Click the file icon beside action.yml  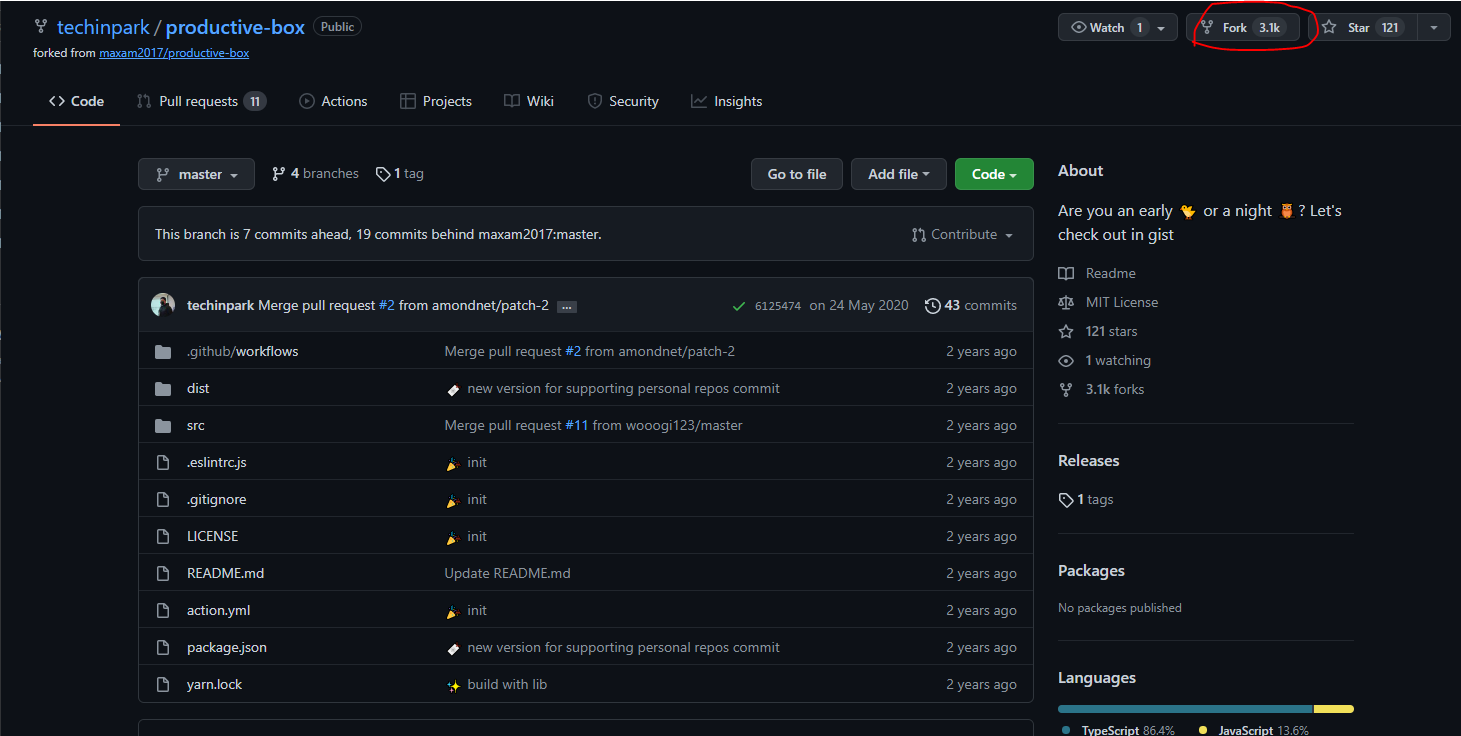[163, 611]
